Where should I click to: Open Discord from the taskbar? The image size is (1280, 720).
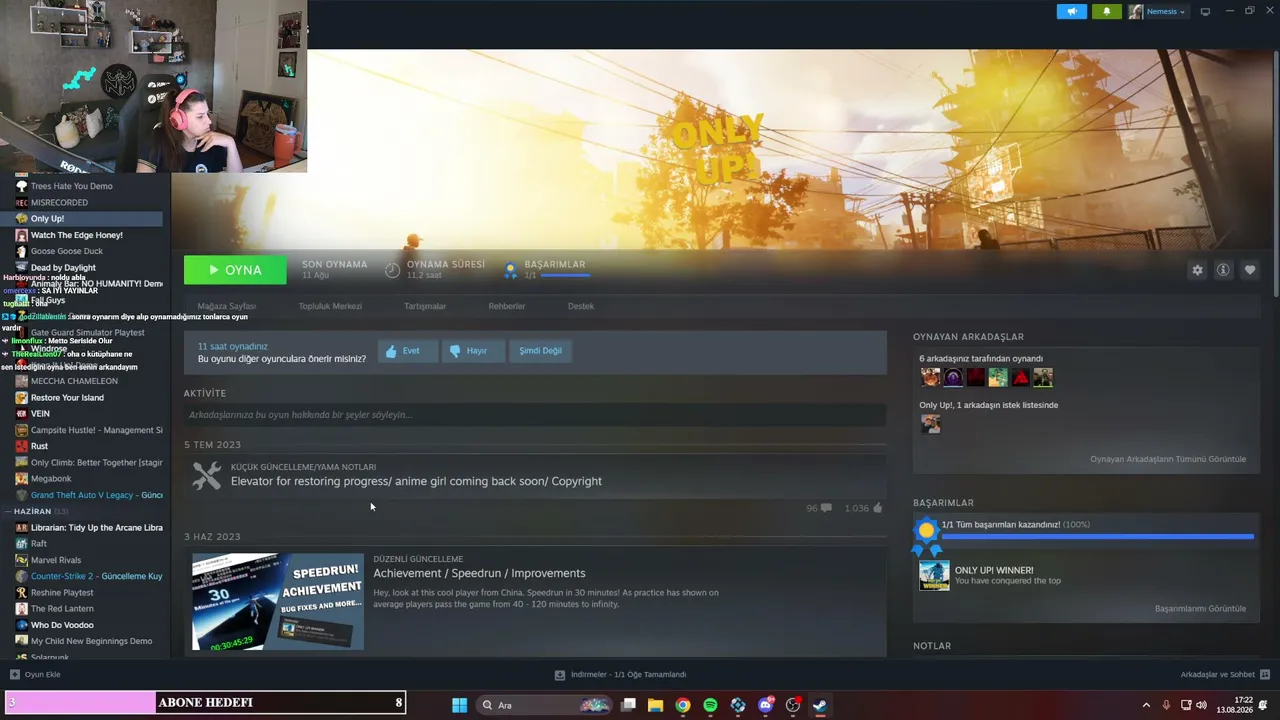click(765, 705)
